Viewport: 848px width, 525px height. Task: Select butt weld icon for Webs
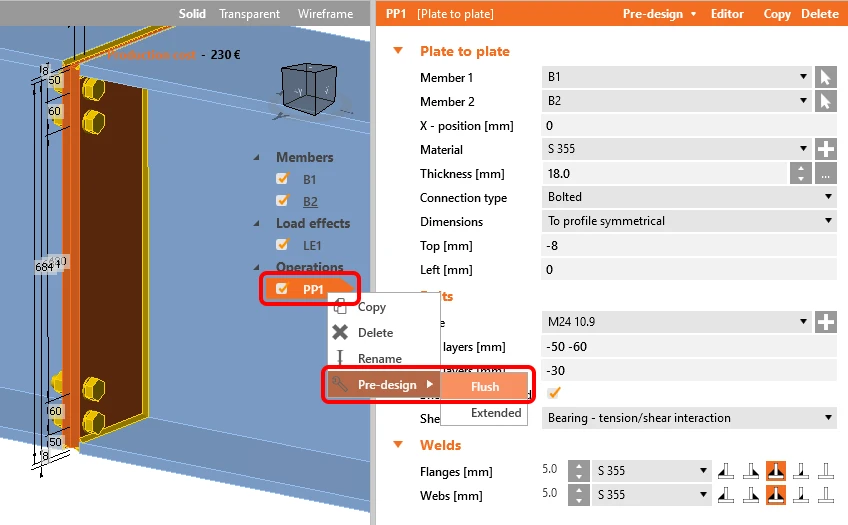coord(801,495)
